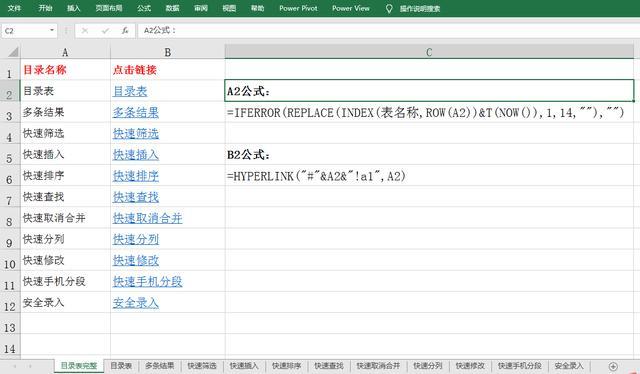Open the 审阅 ribbon tab
This screenshot has width=640, height=374.
pos(201,8)
